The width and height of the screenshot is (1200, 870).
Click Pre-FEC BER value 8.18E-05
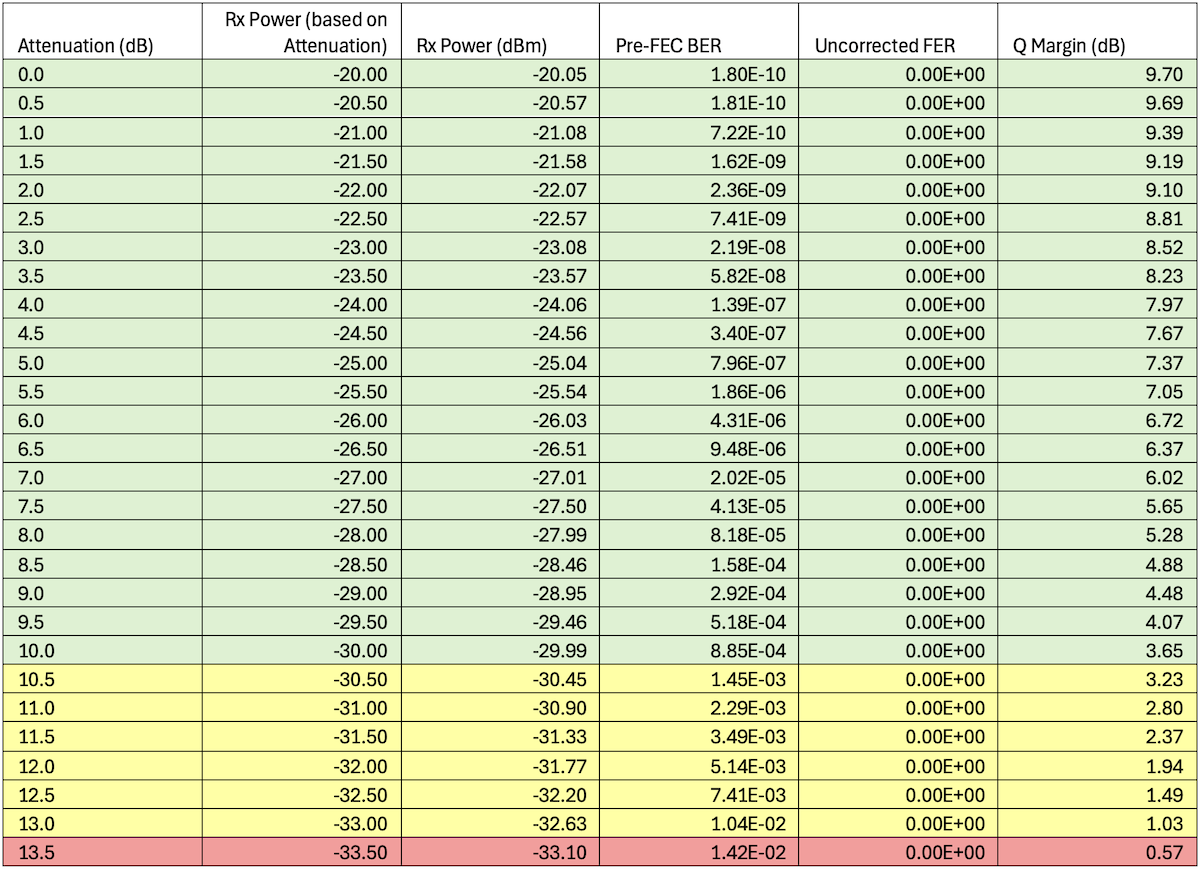pos(699,536)
